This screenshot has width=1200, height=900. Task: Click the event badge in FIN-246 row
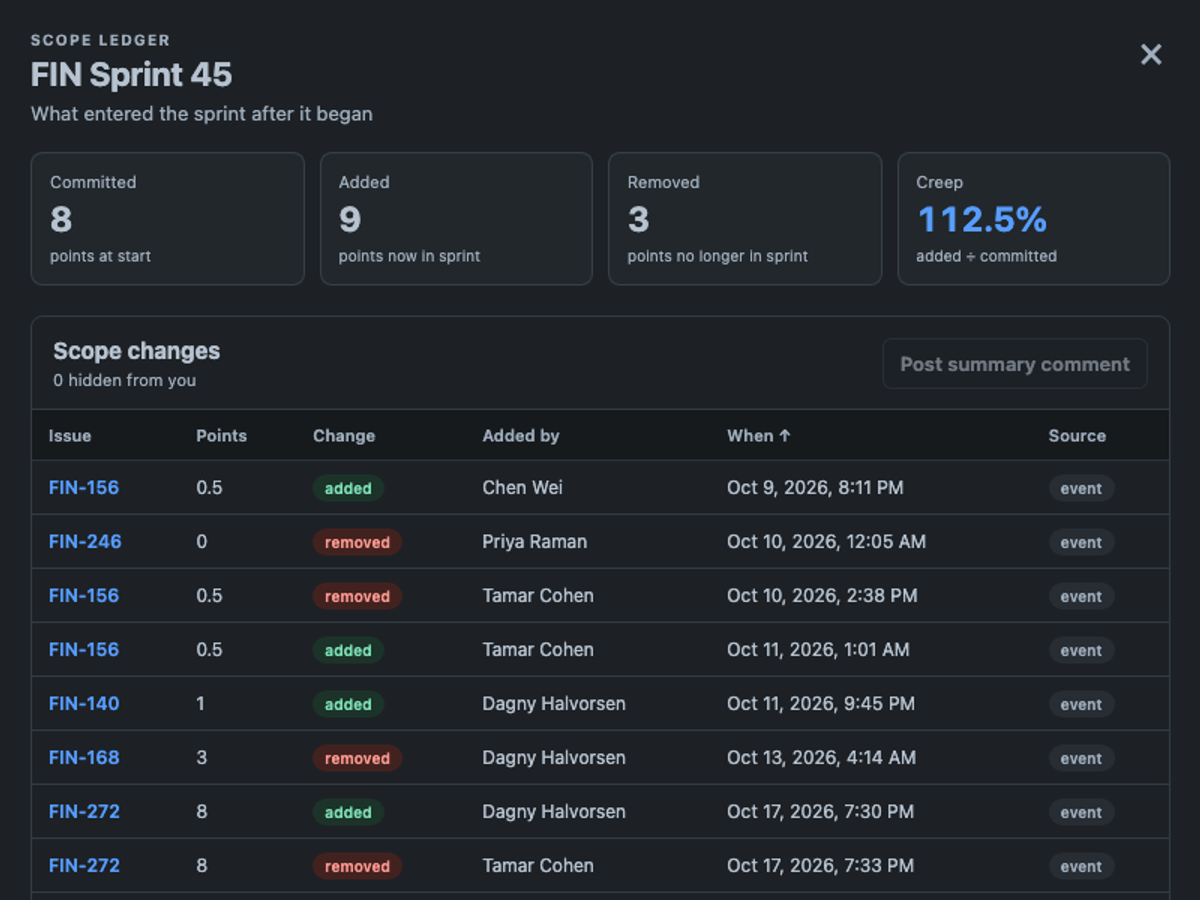coord(1081,542)
